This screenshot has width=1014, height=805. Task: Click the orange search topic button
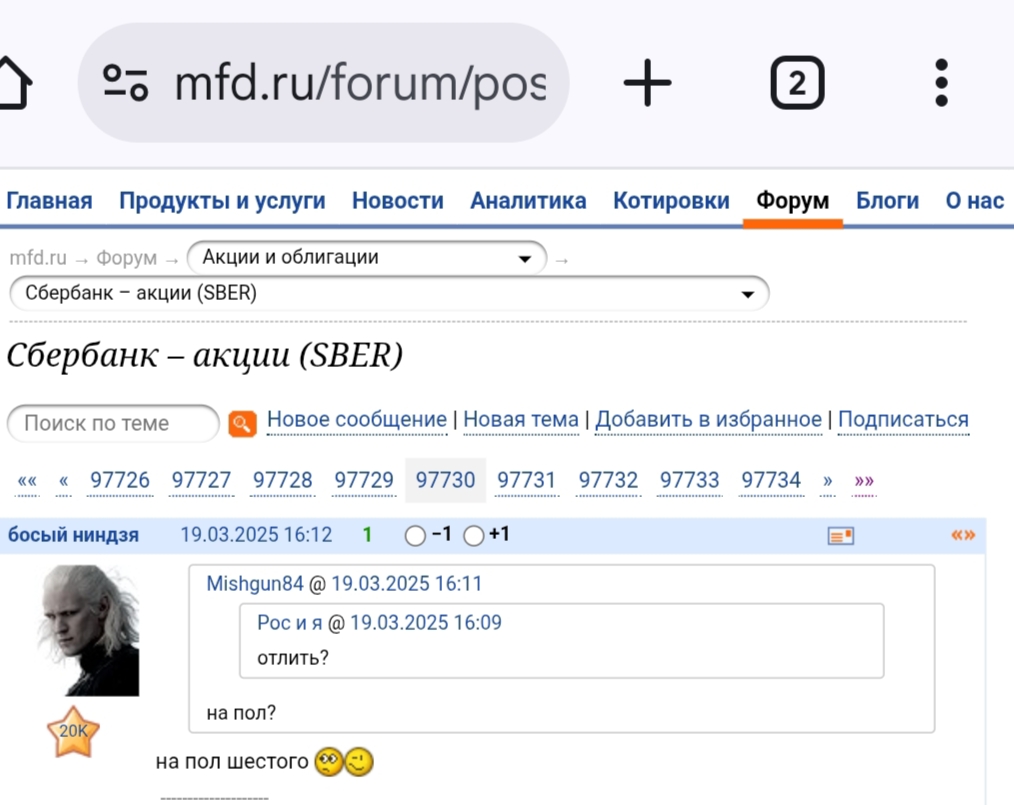point(243,424)
